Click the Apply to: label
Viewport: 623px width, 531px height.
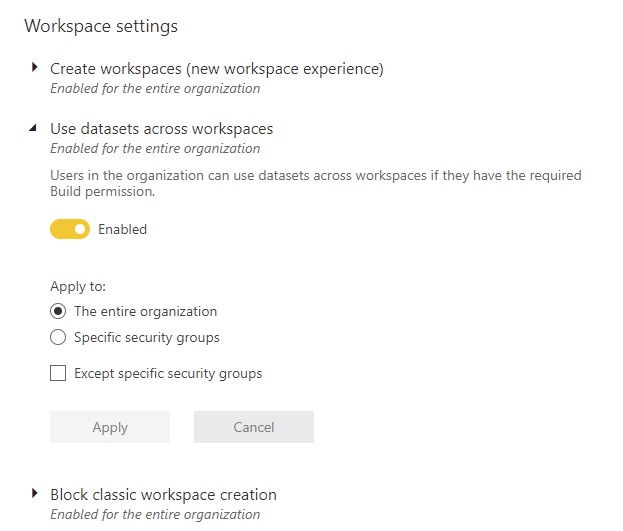pyautogui.click(x=78, y=287)
